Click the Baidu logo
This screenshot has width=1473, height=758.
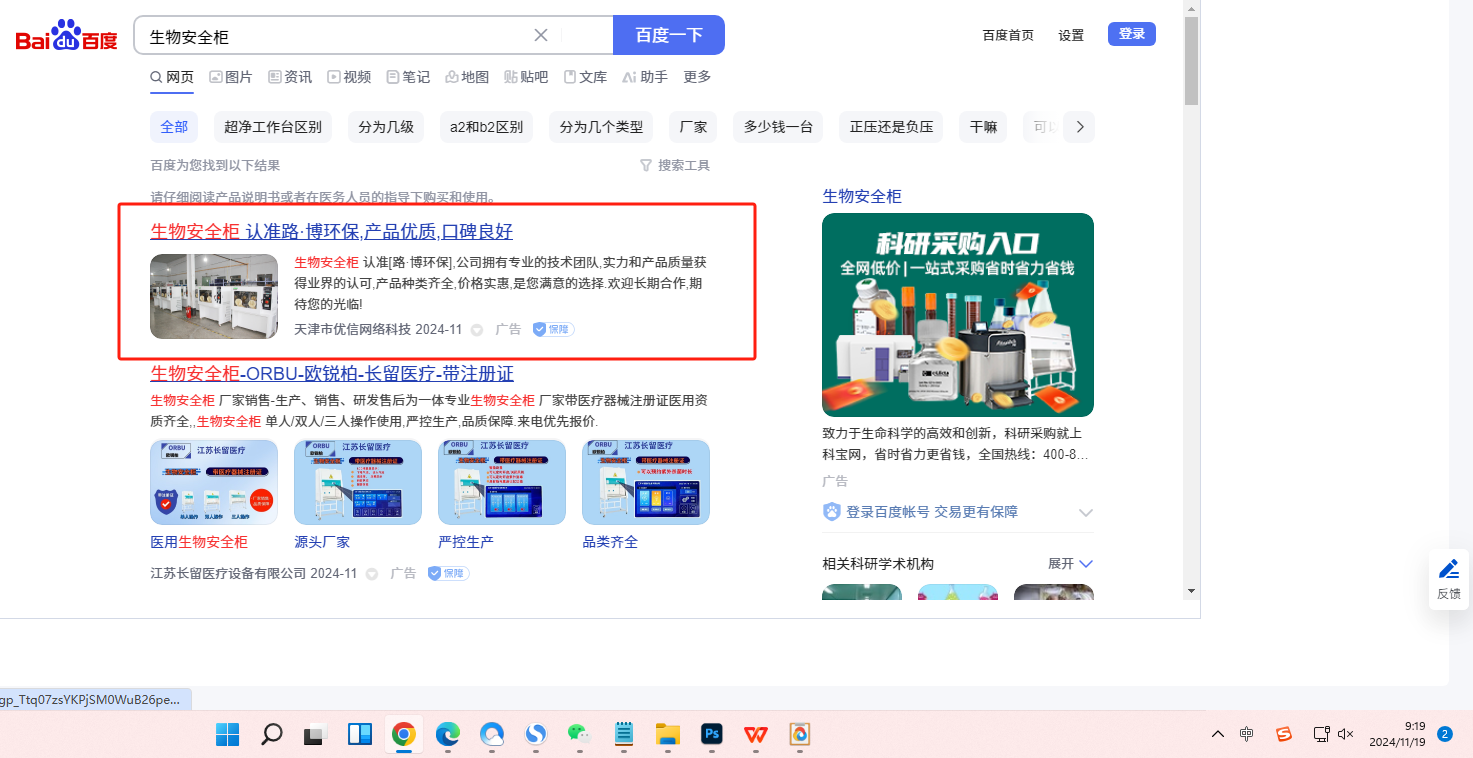66,36
